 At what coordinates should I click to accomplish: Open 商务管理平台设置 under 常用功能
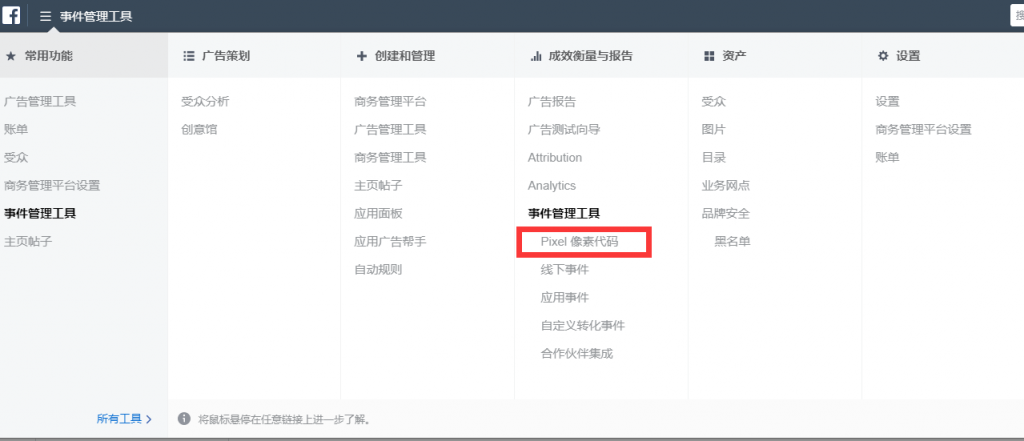pyautogui.click(x=52, y=186)
